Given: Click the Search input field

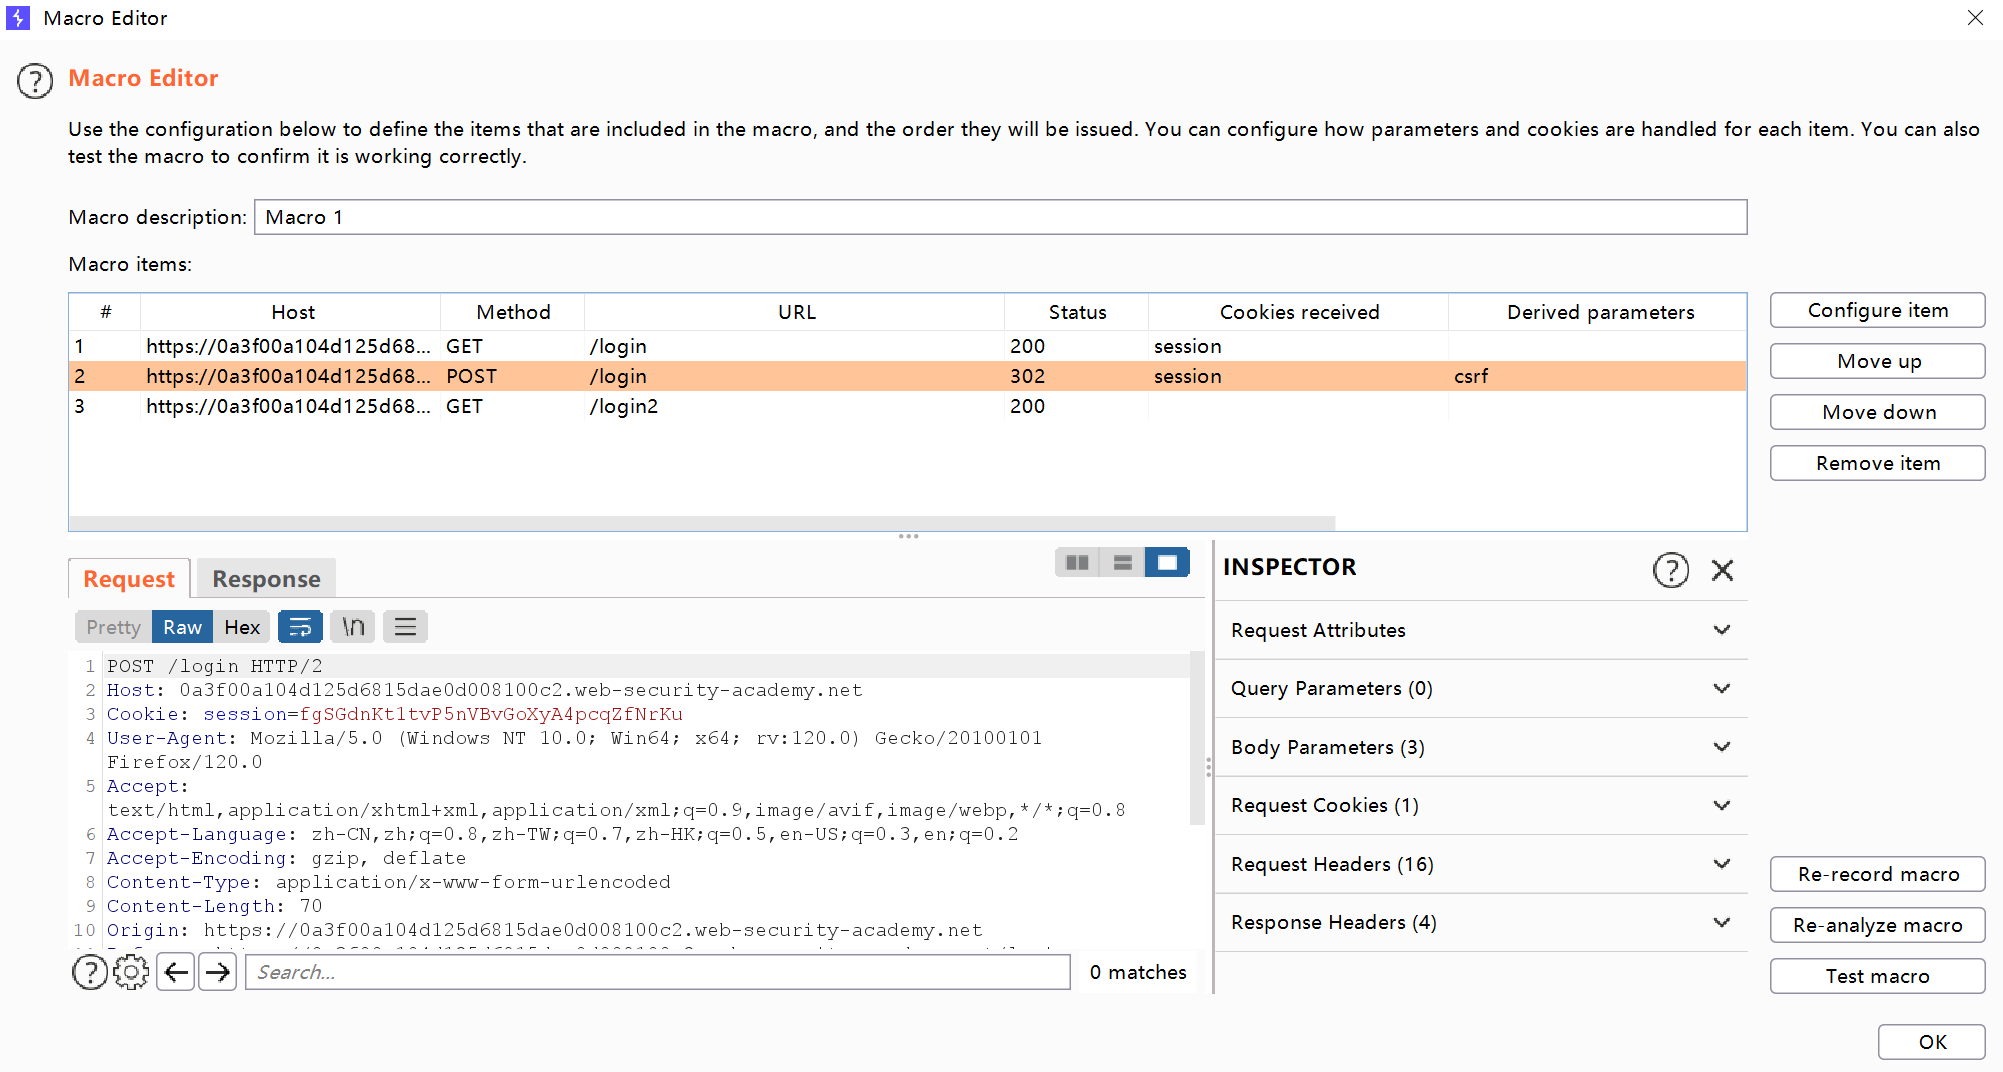Looking at the screenshot, I should (658, 972).
